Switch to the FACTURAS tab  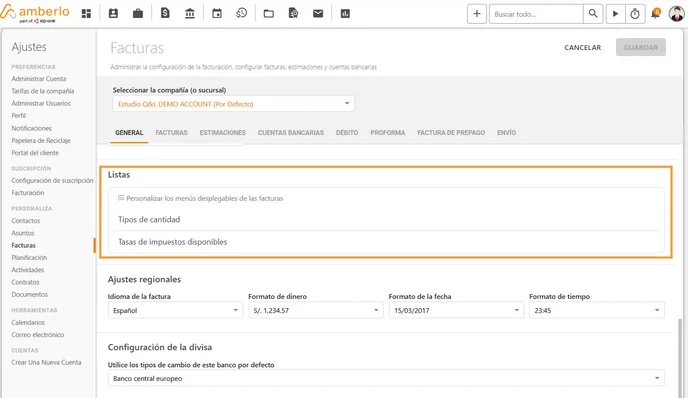tap(171, 133)
